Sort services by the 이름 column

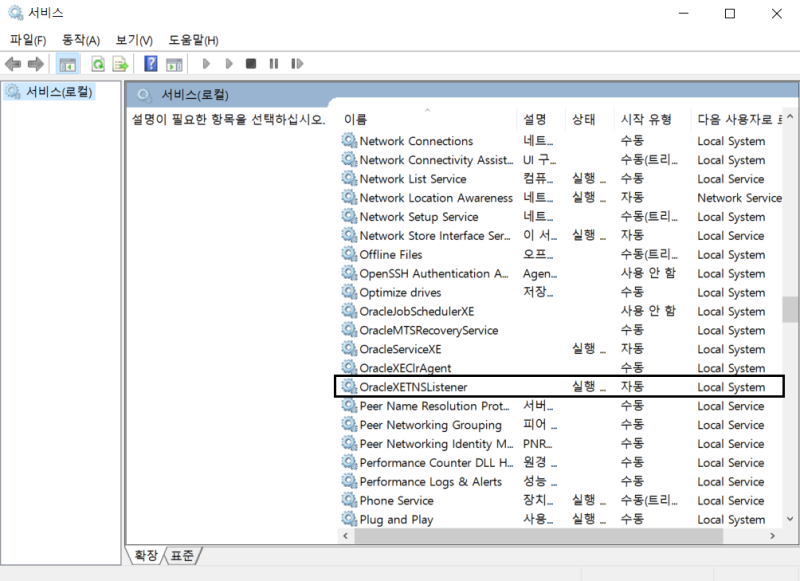(353, 118)
